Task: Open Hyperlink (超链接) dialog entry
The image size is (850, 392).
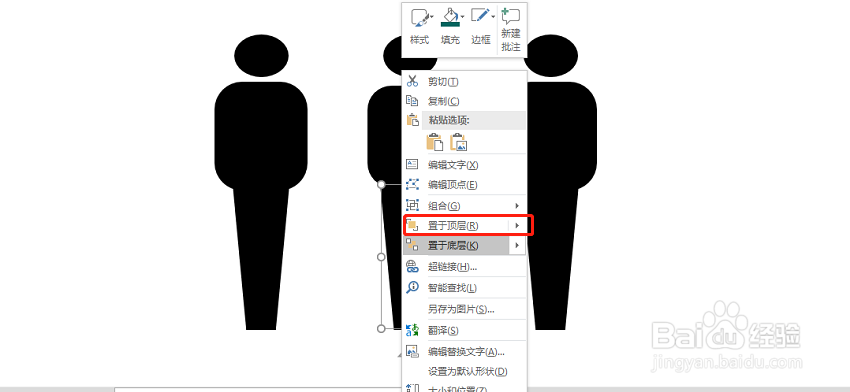Action: pyautogui.click(x=464, y=267)
